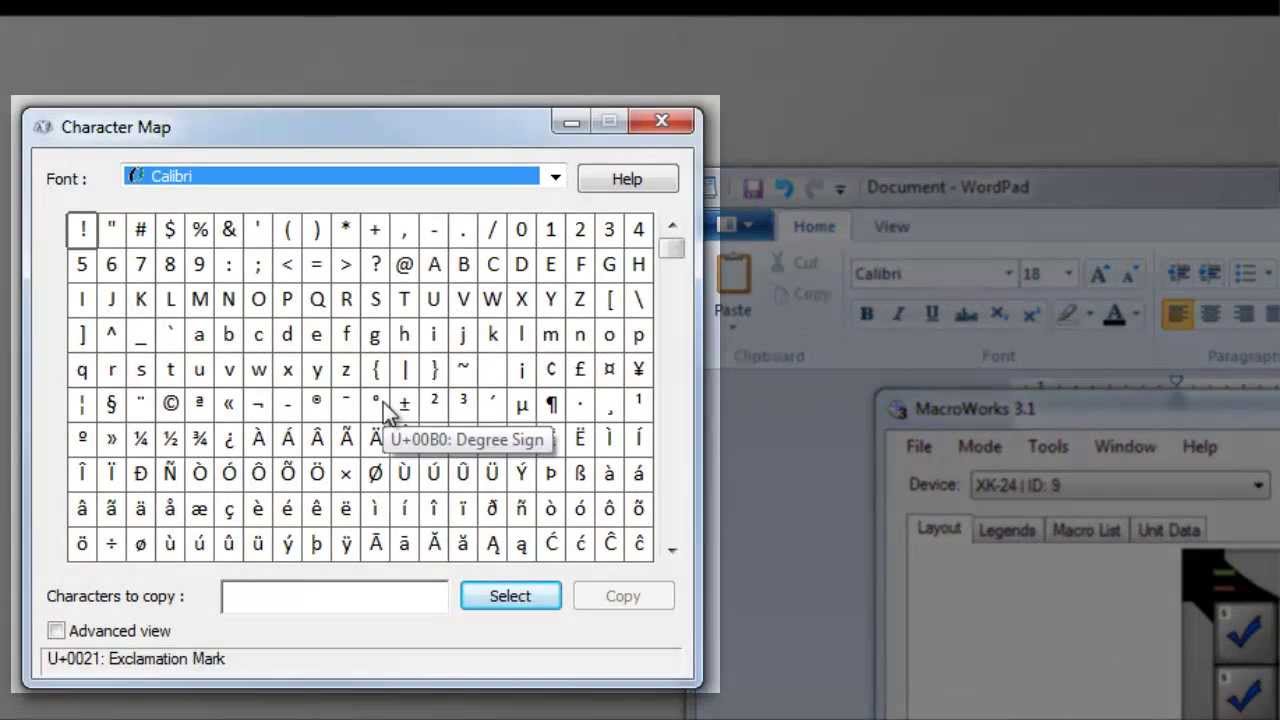Click character grid scroll down arrow
Screen dimensions: 1280x720
click(x=672, y=550)
